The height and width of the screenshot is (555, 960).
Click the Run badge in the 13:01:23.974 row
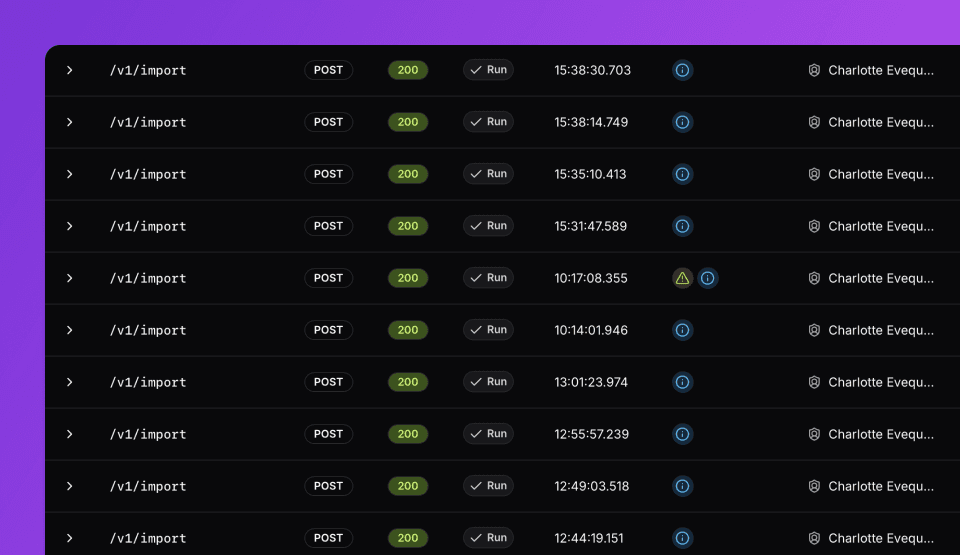[x=488, y=382]
